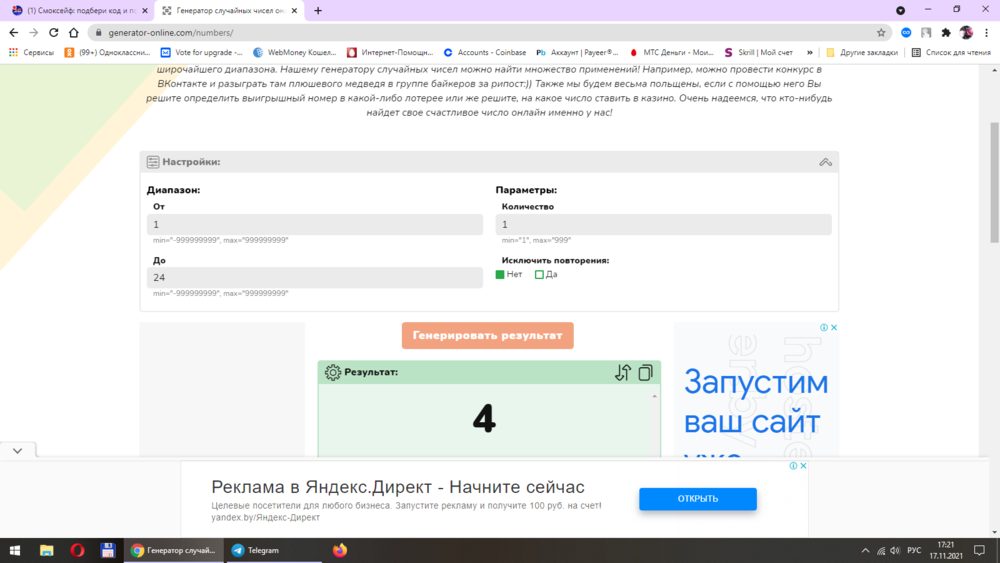Show hidden system tray icons
1000x563 pixels.
click(865, 550)
